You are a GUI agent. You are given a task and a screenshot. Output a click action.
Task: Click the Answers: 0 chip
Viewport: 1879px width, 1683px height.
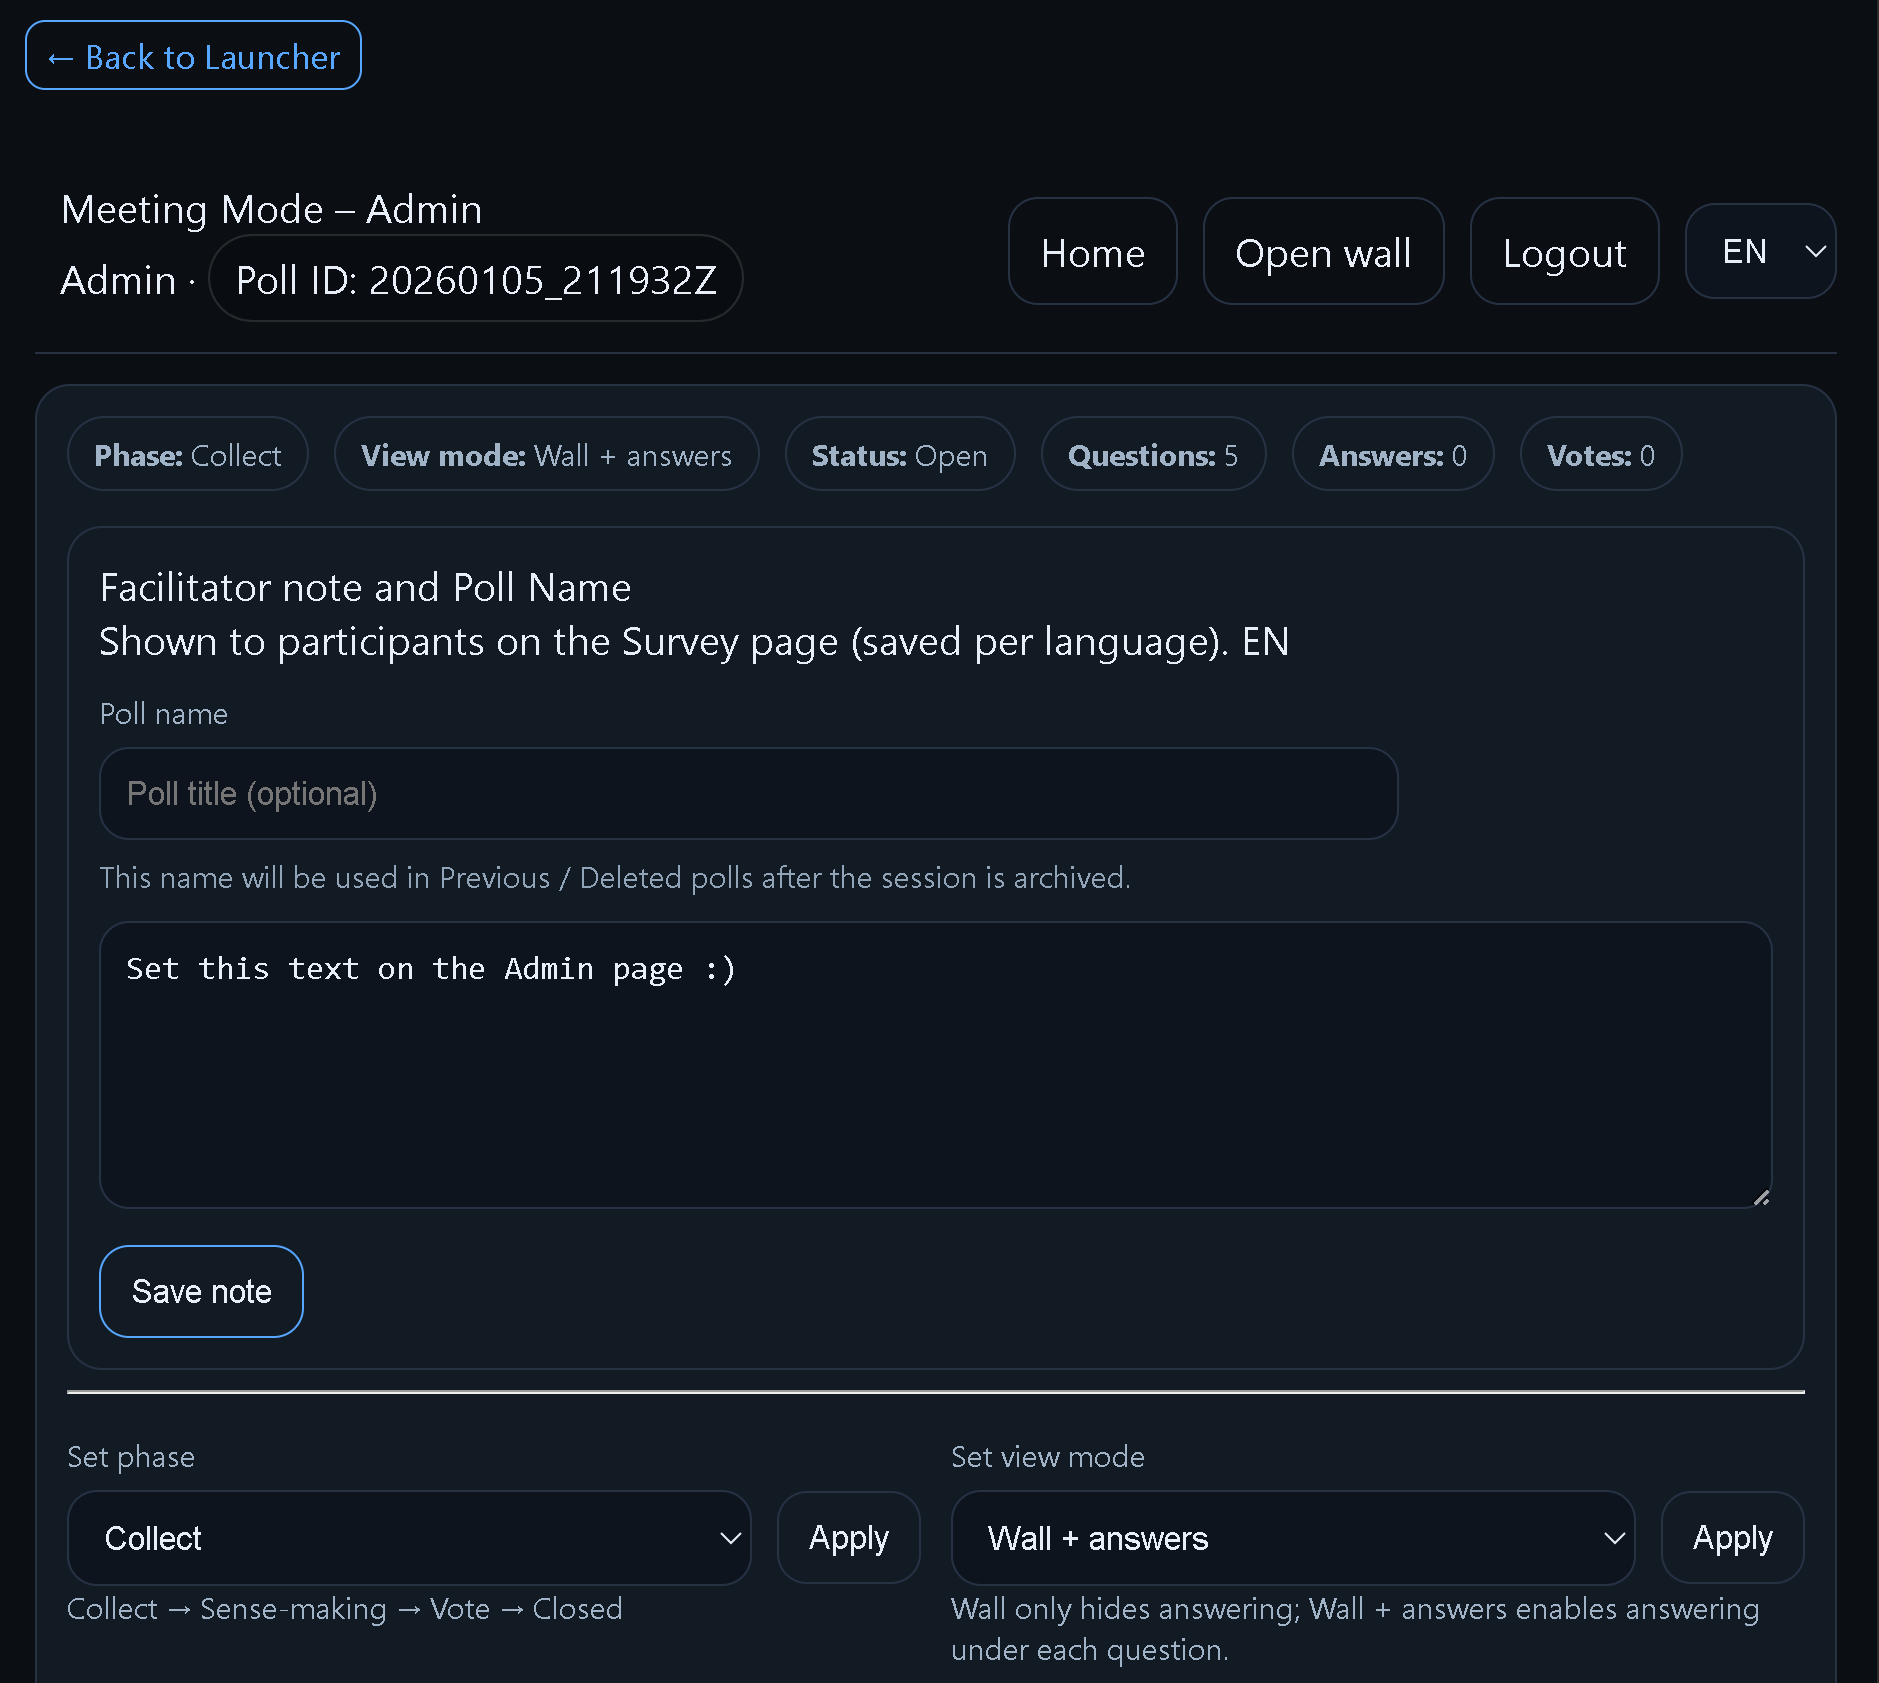coord(1392,455)
